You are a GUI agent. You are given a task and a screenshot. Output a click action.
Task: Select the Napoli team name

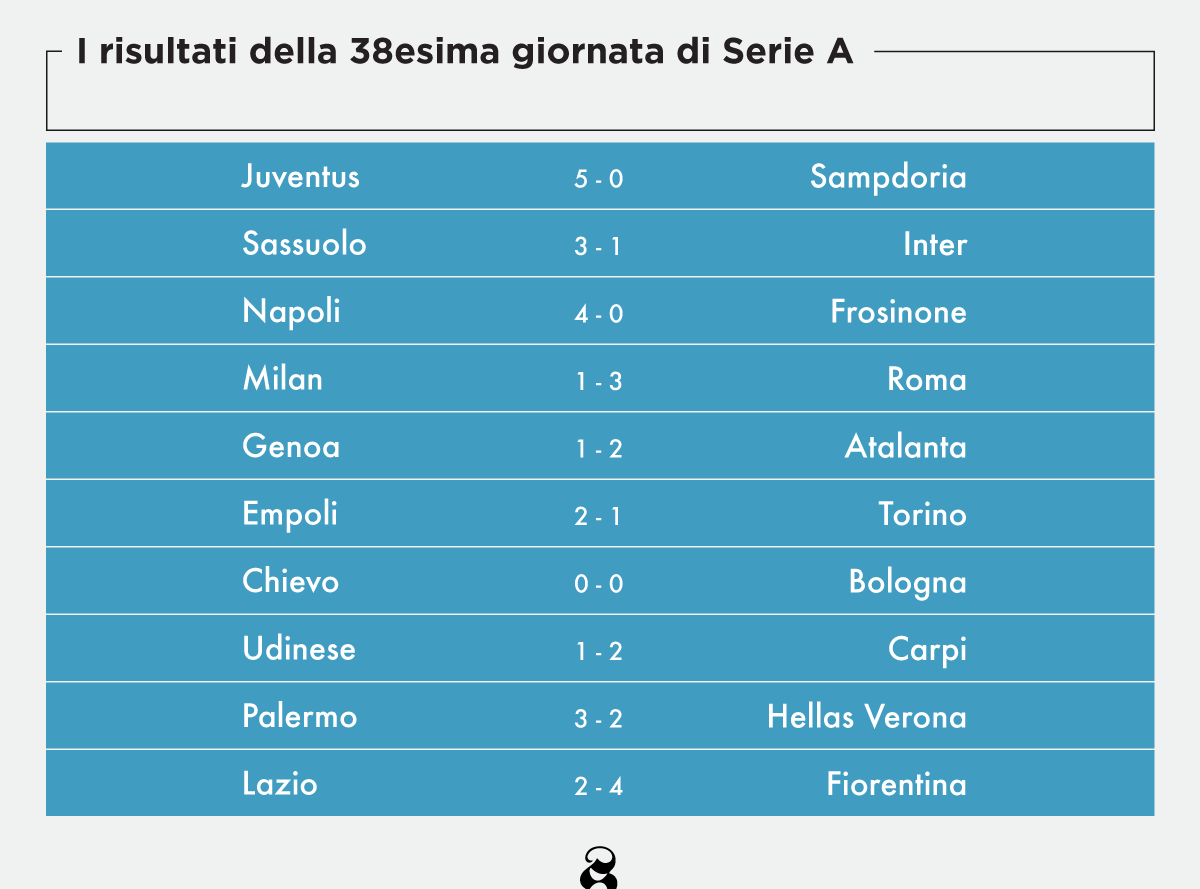[291, 312]
